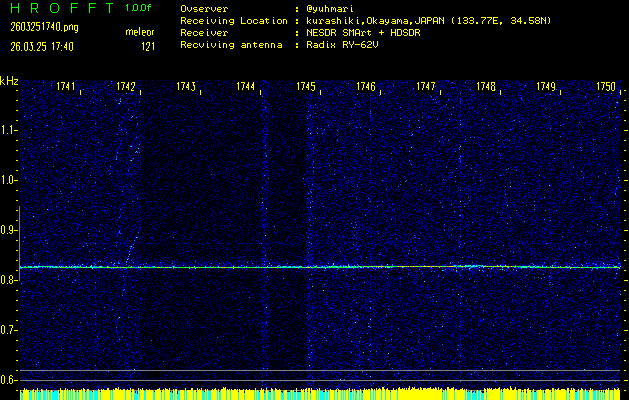Select the 0.6 kHz frequency label
This screenshot has width=629, height=400.
click(x=9, y=380)
